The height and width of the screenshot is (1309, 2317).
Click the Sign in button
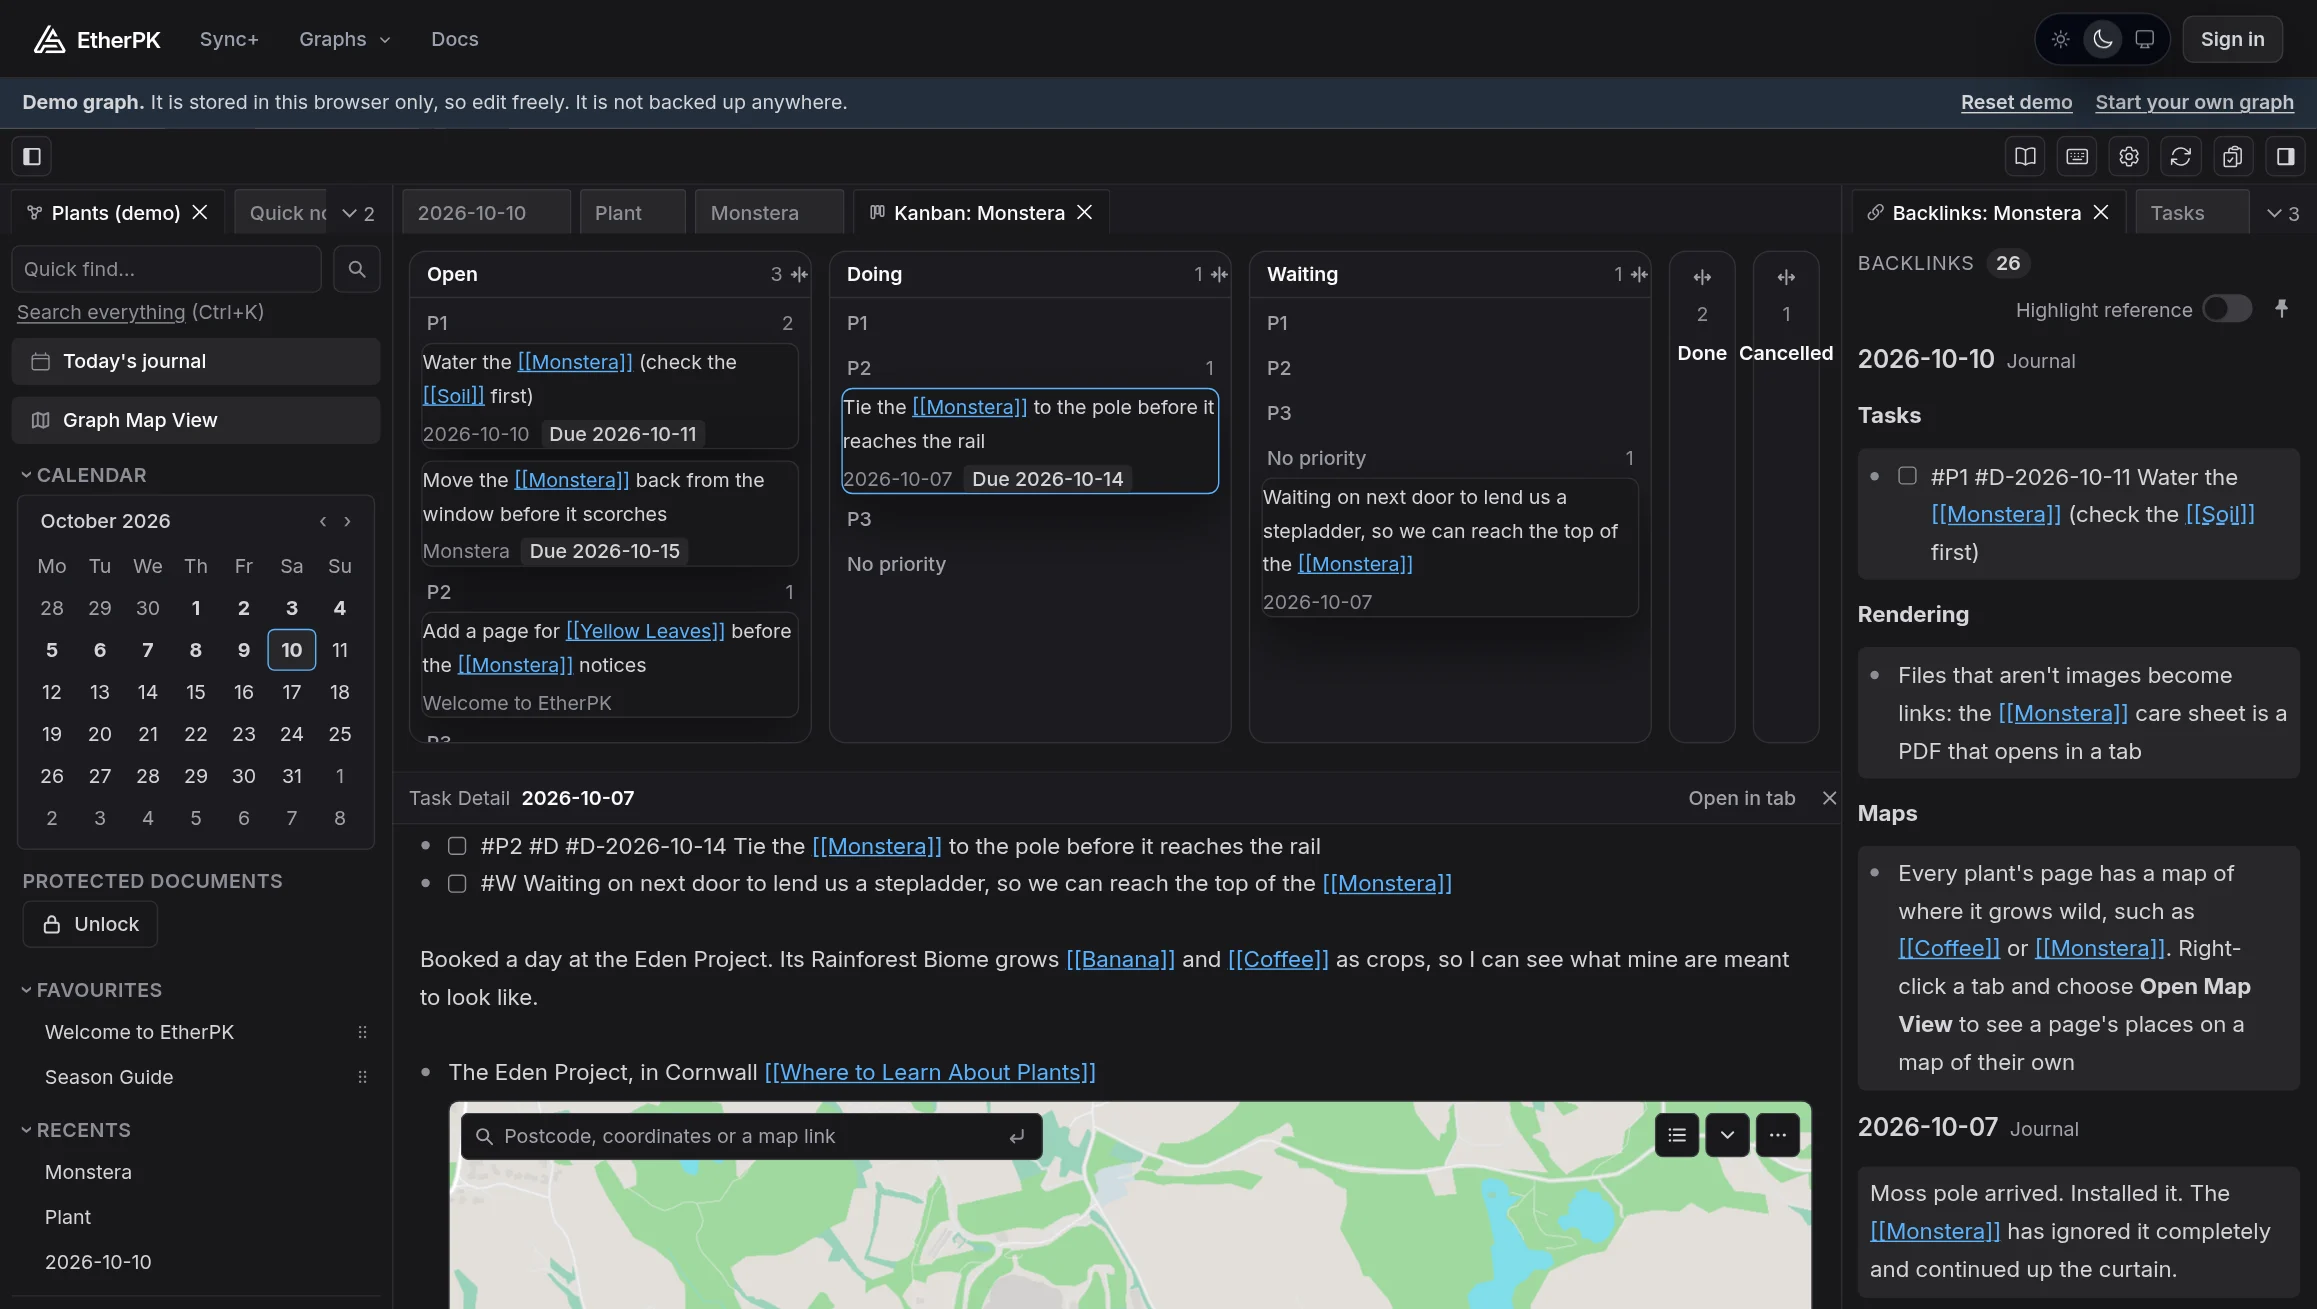point(2232,39)
